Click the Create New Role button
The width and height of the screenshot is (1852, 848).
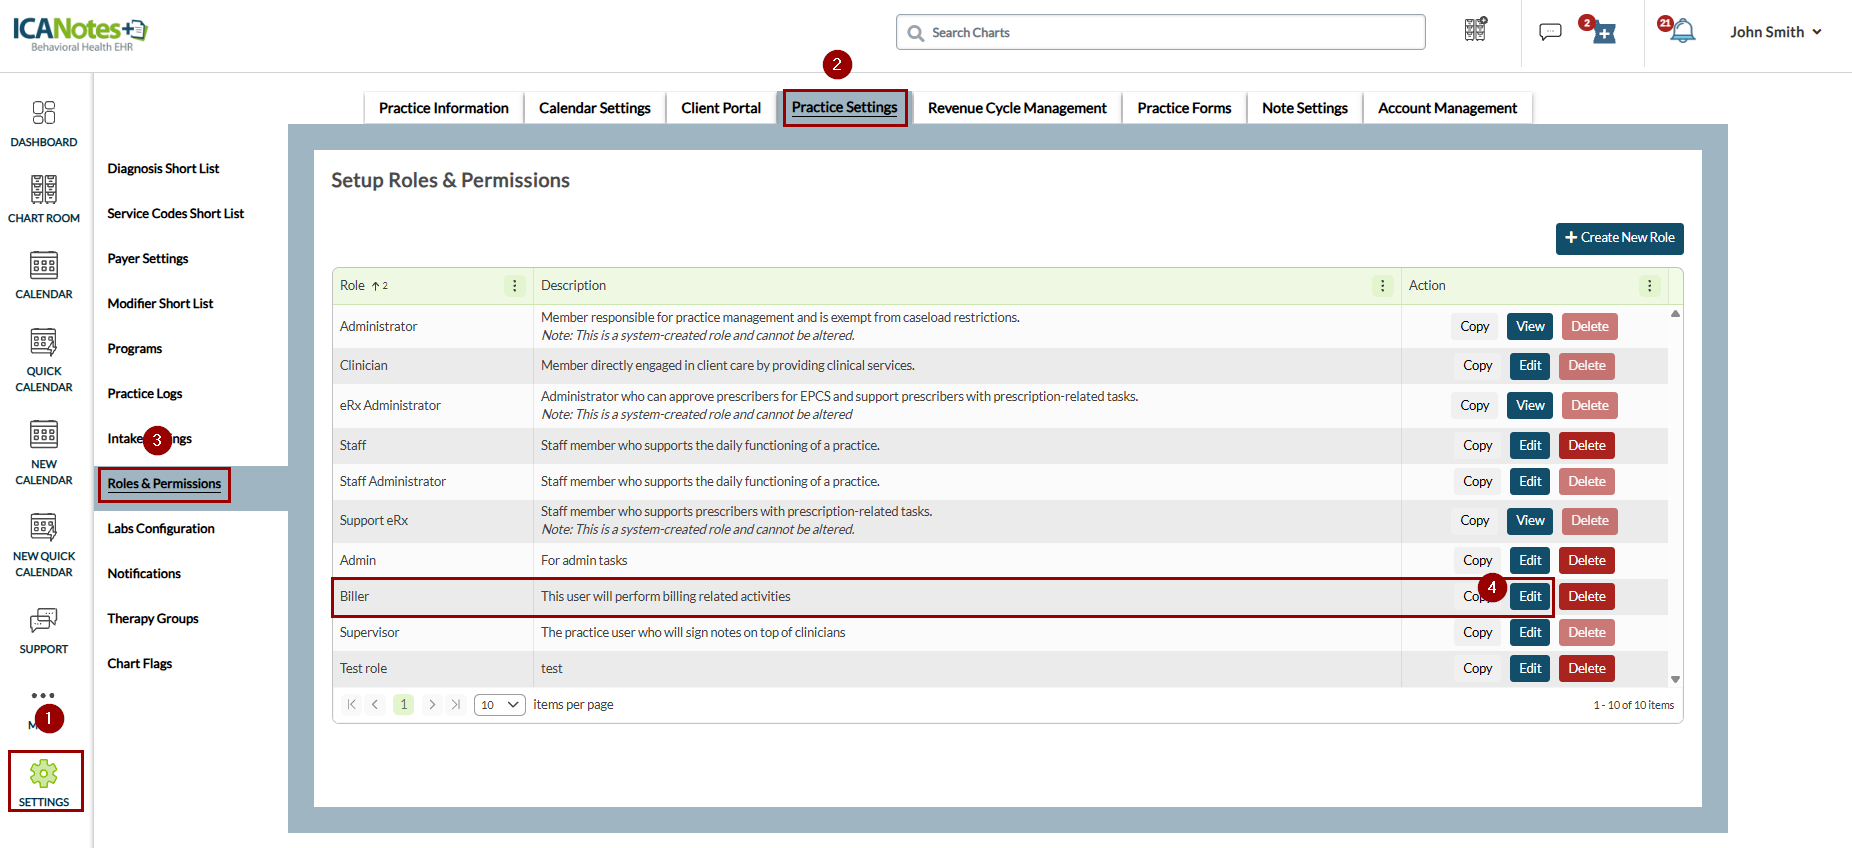coord(1619,238)
